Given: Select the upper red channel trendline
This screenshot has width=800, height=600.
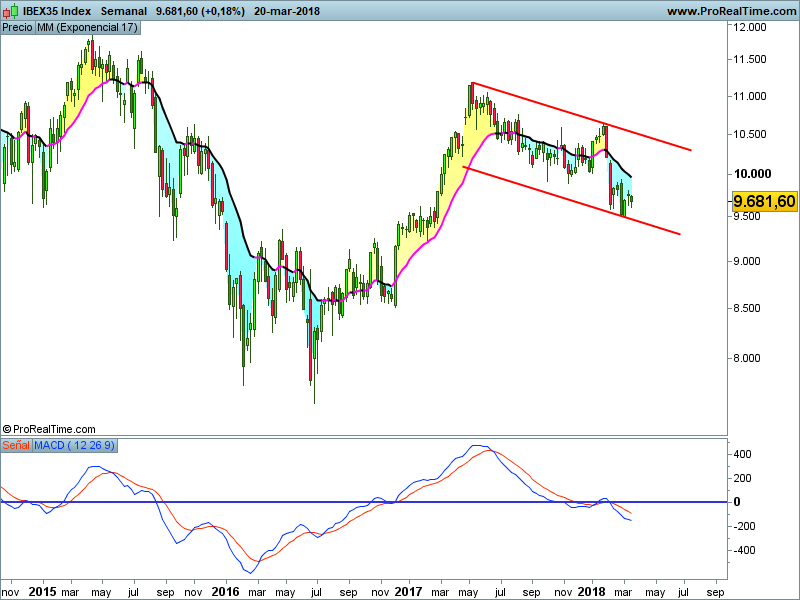Looking at the screenshot, I should (x=580, y=115).
